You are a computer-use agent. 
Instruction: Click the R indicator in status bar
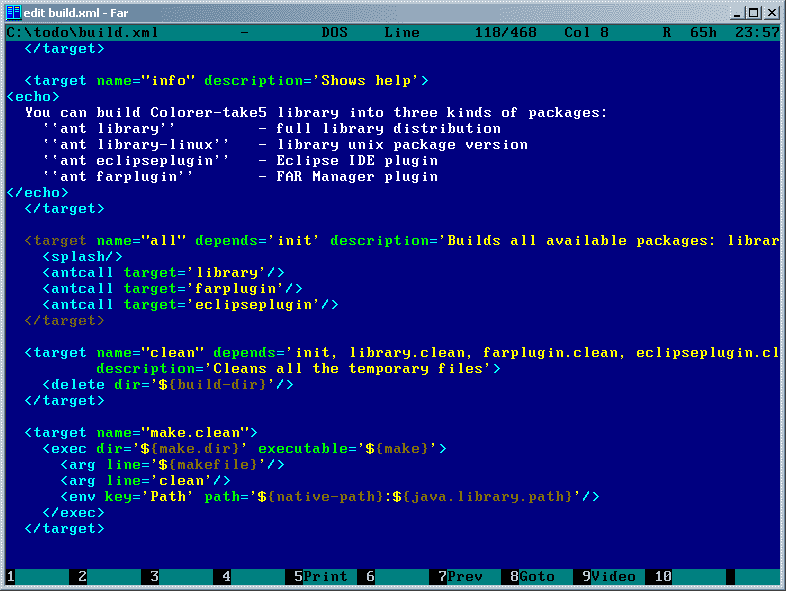[x=667, y=33]
